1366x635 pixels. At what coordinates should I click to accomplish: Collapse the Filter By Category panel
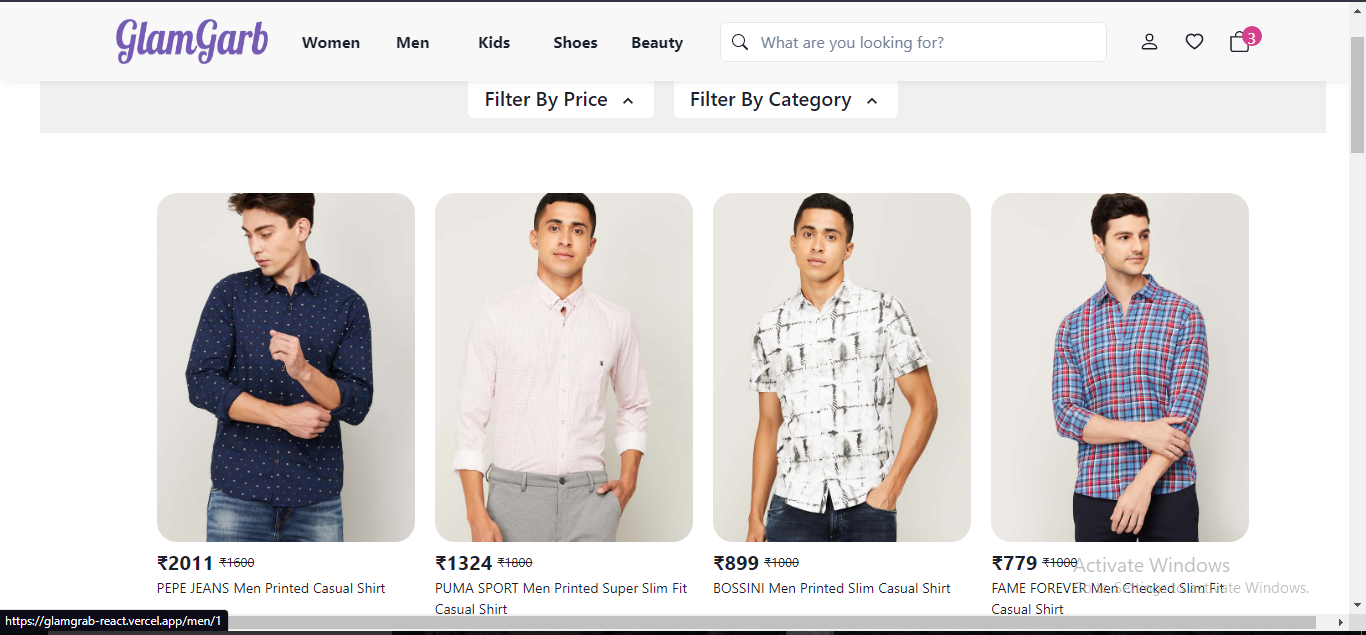[785, 99]
